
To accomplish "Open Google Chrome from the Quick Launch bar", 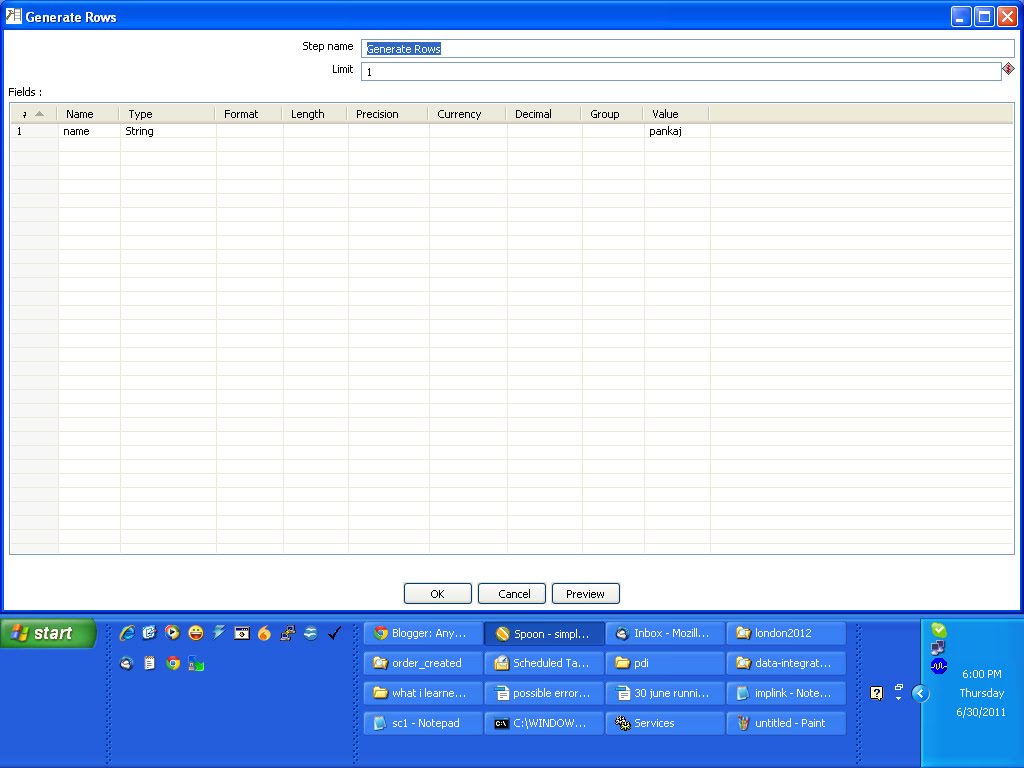I will (172, 663).
